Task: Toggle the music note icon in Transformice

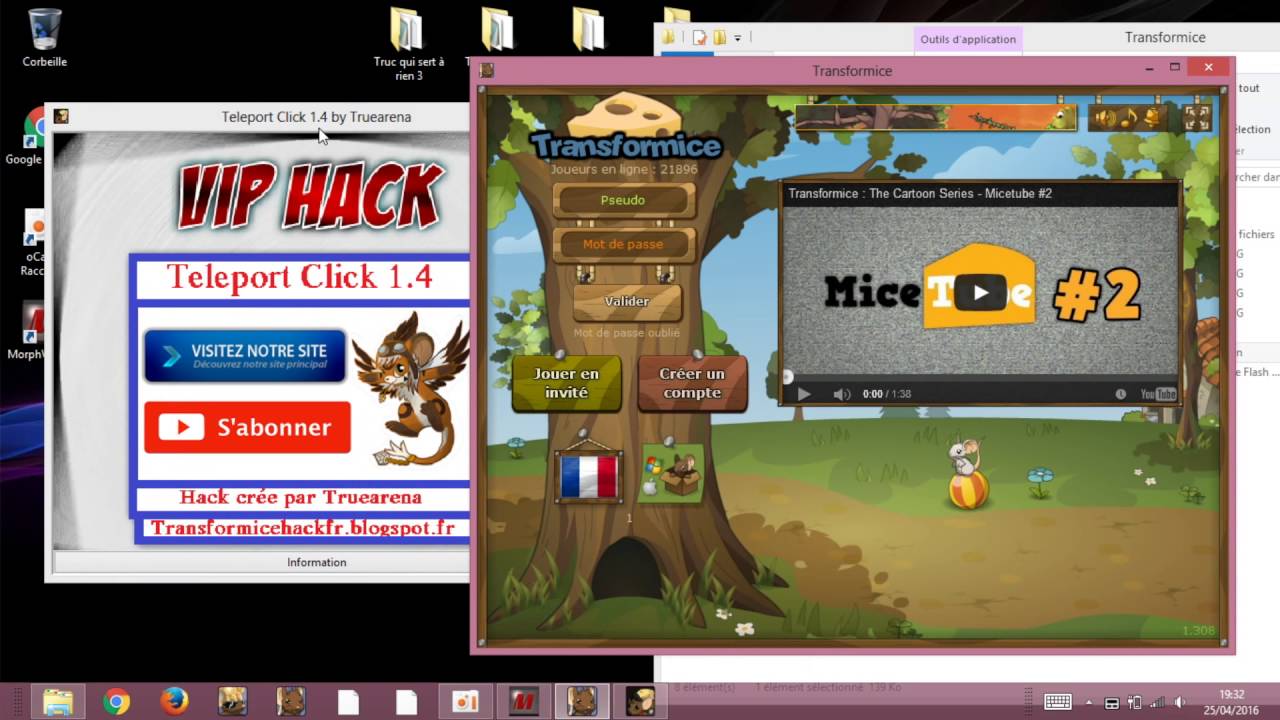Action: pyautogui.click(x=1128, y=118)
